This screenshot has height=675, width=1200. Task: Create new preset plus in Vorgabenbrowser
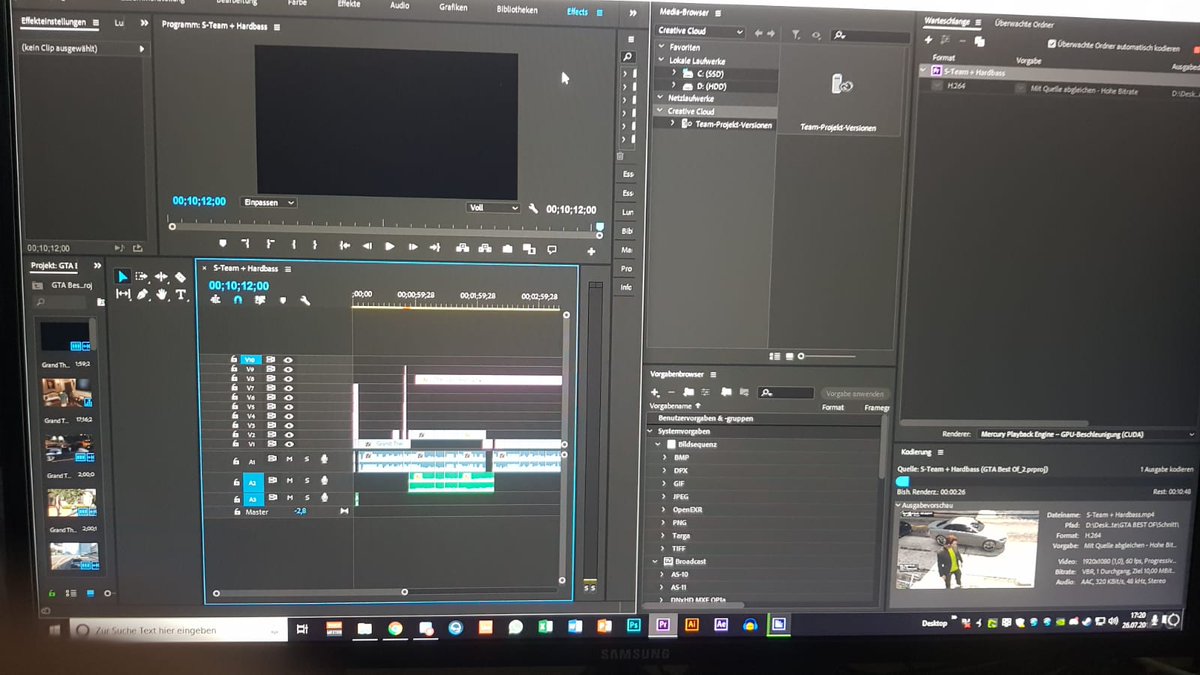(655, 392)
